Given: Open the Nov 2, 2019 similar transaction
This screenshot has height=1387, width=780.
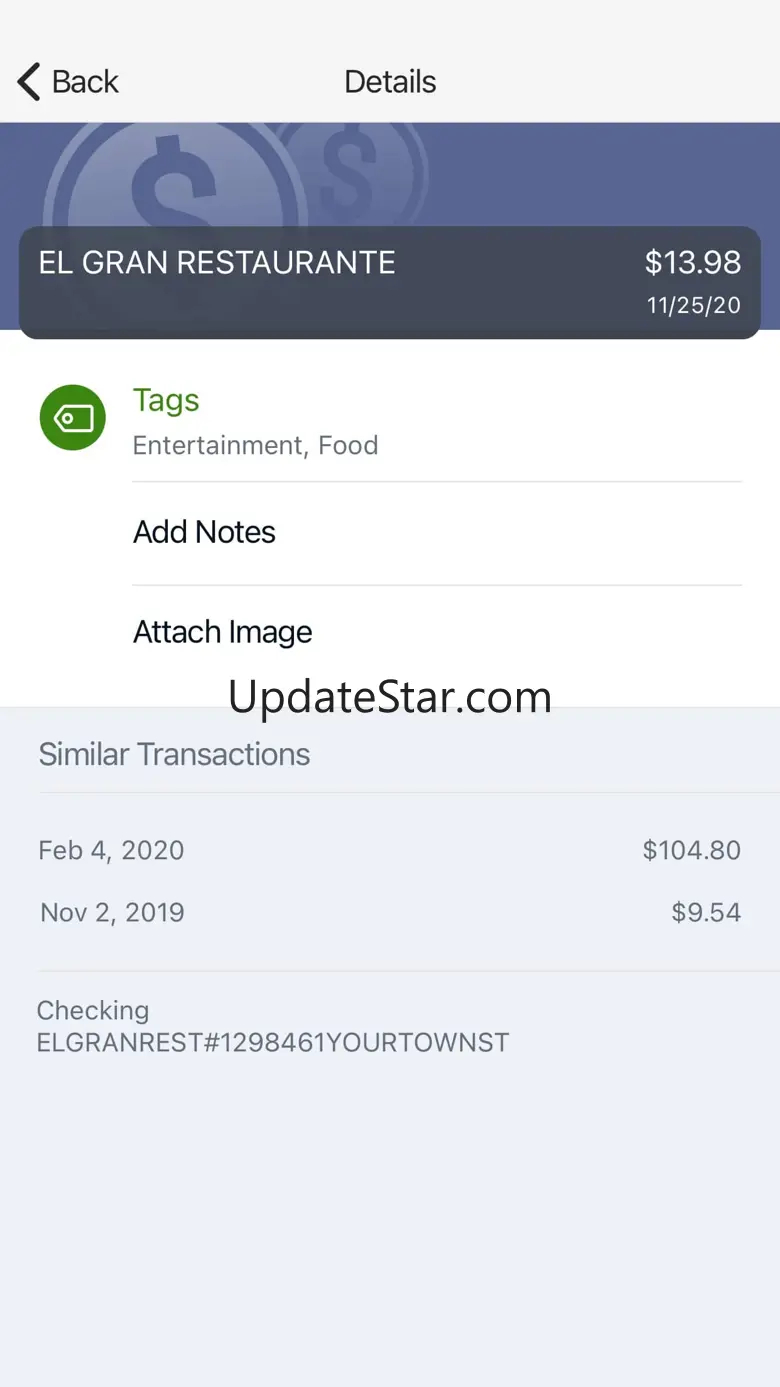Looking at the screenshot, I should [390, 912].
